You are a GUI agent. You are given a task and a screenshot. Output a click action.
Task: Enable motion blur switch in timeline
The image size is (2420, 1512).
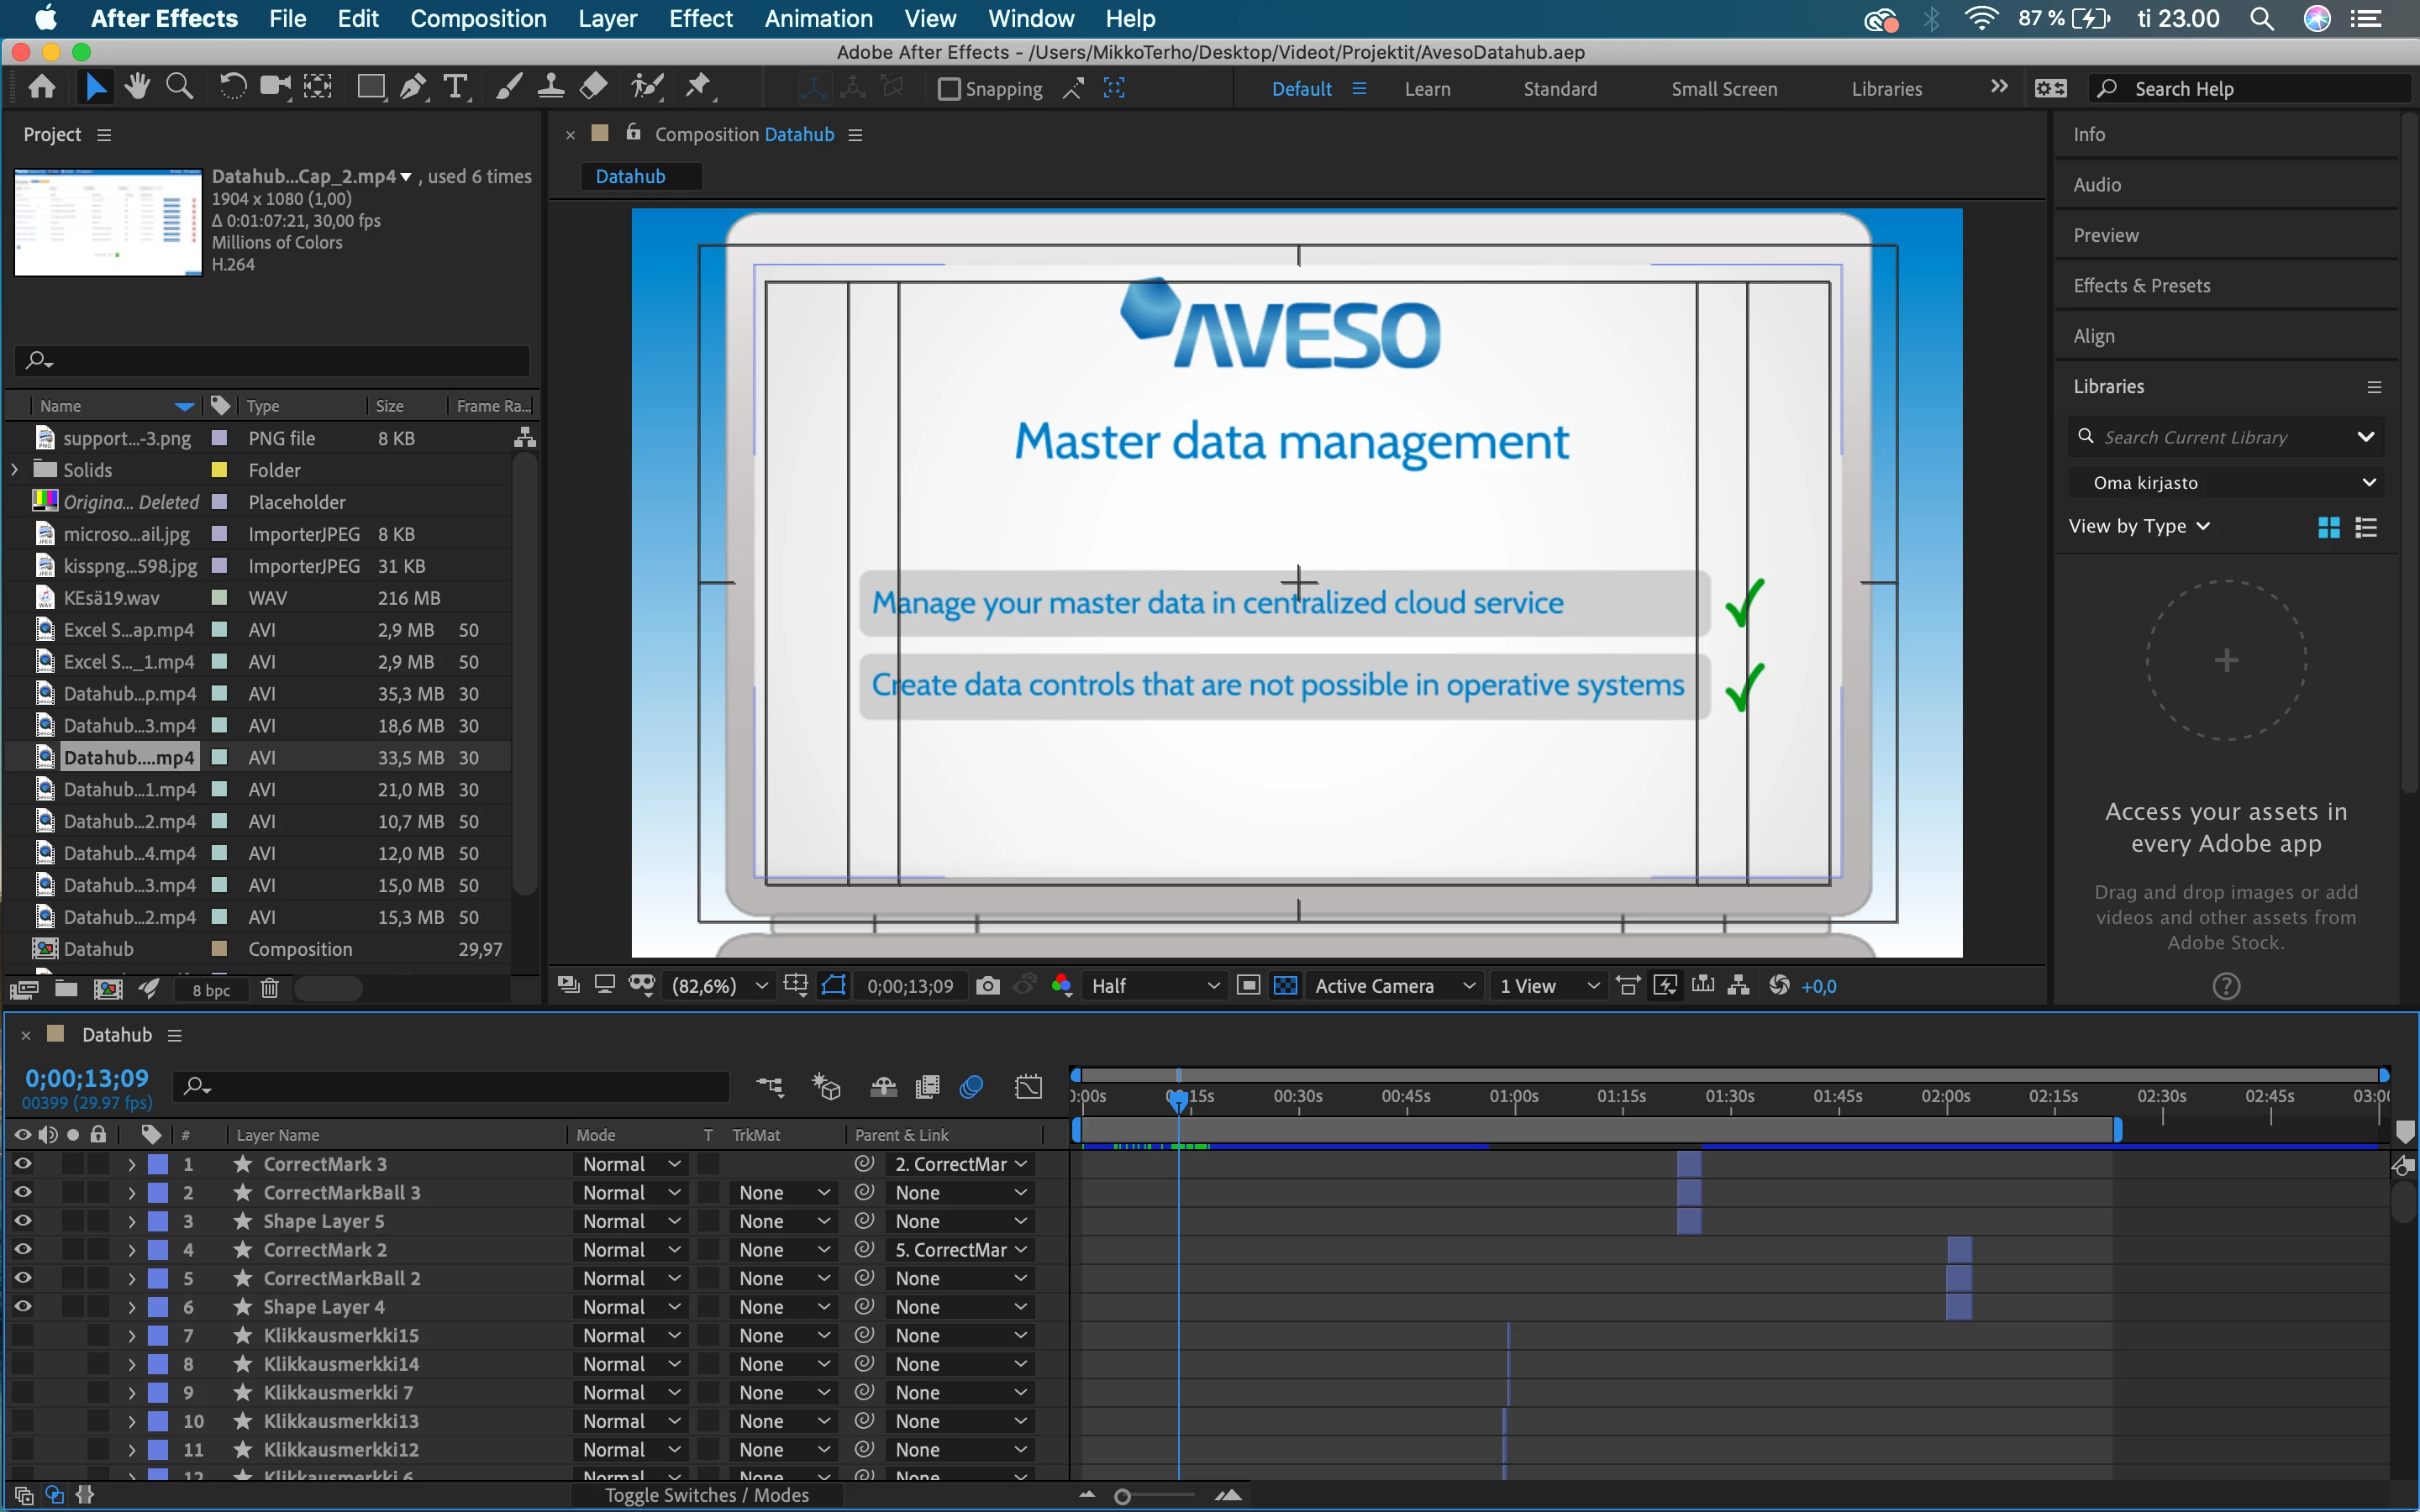(970, 1087)
